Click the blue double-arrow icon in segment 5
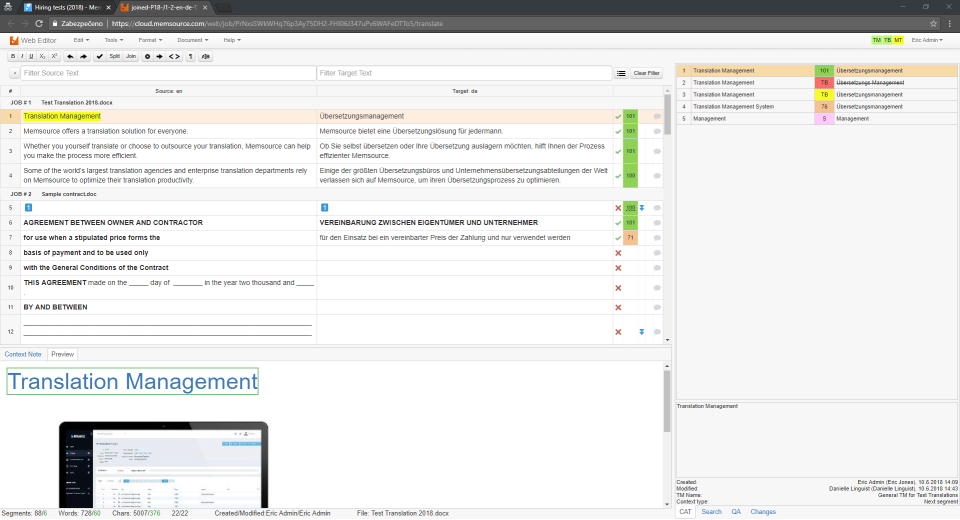Image resolution: width=960 pixels, height=520 pixels. 642,208
